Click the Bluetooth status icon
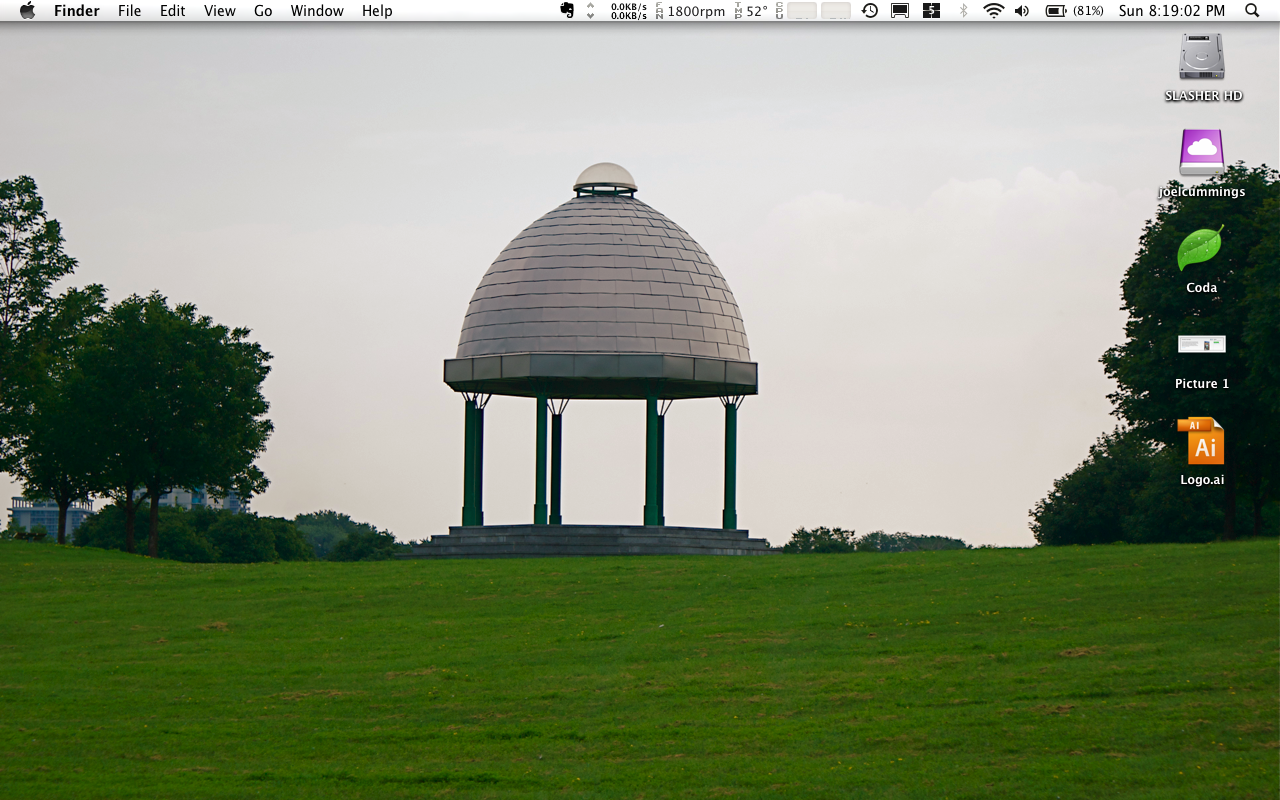The height and width of the screenshot is (800, 1280). point(963,11)
